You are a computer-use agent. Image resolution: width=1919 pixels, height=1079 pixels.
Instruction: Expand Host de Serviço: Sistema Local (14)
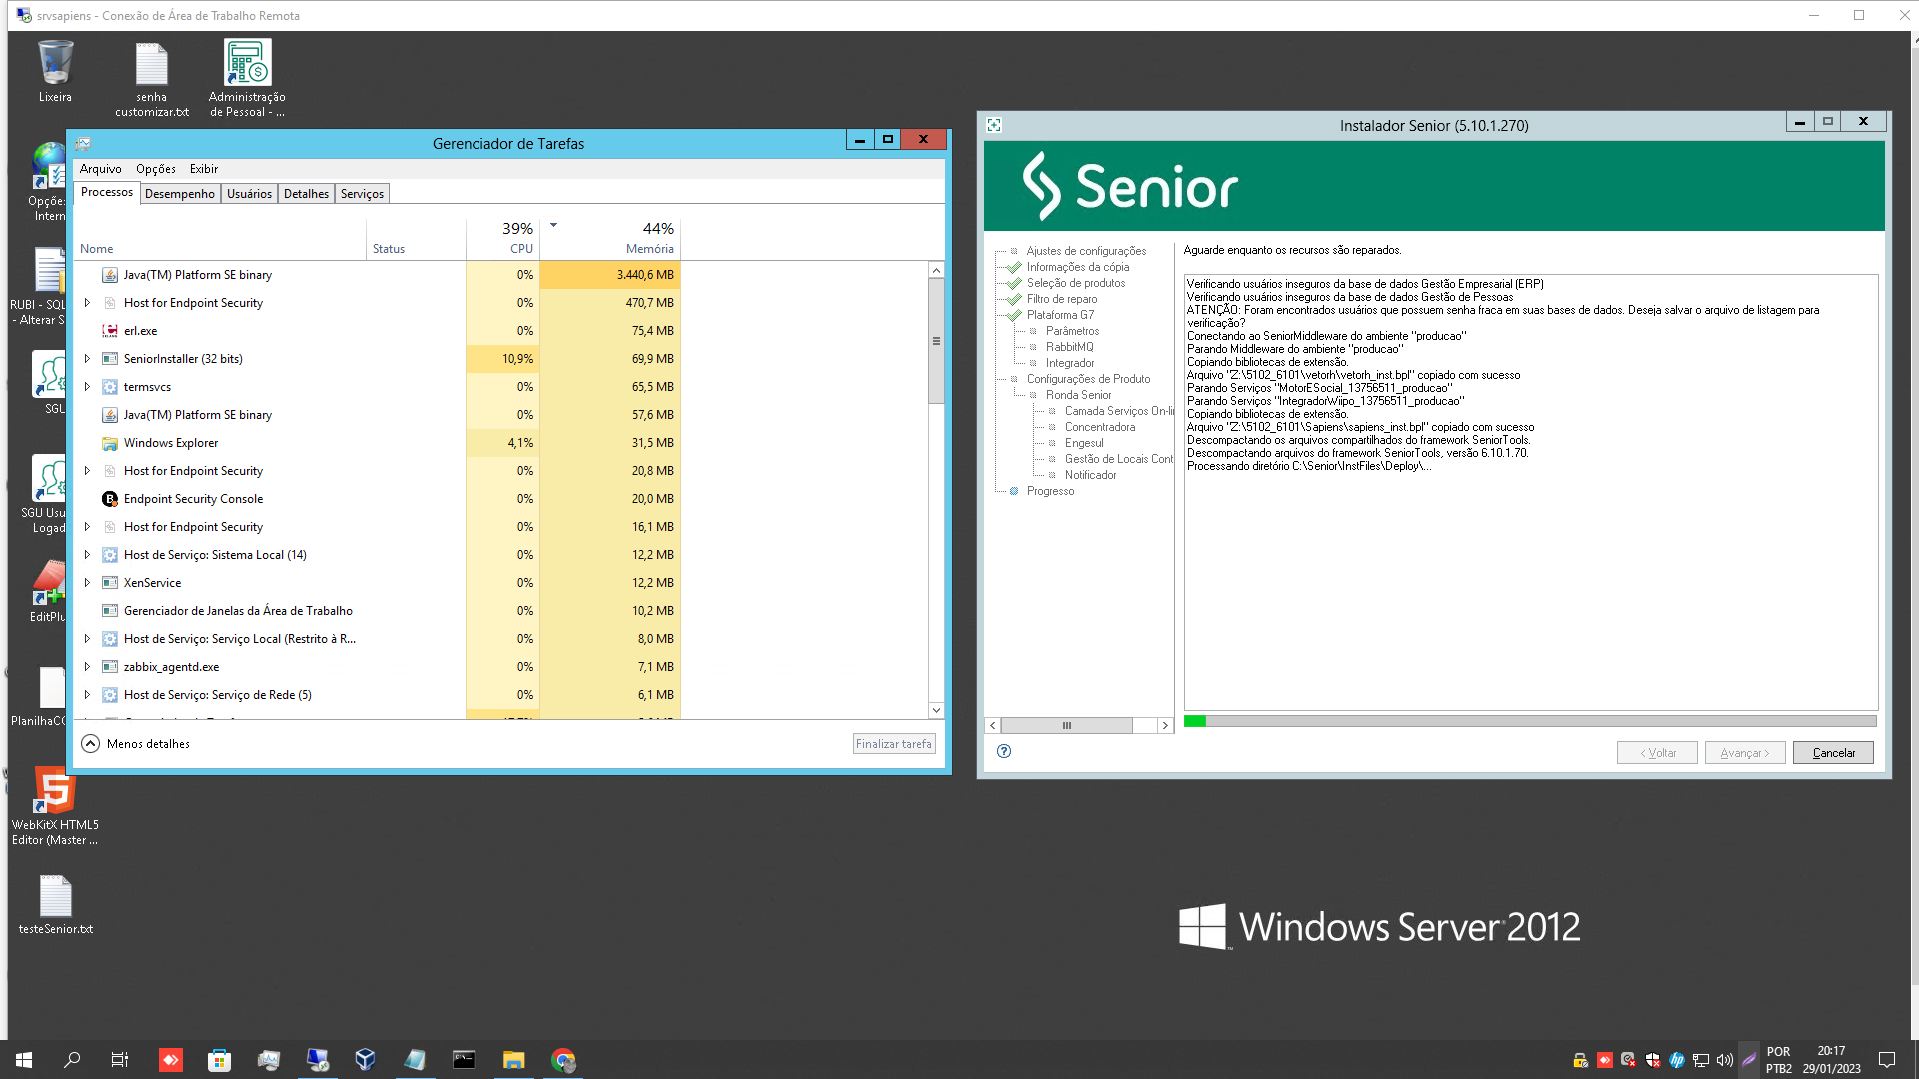point(87,554)
